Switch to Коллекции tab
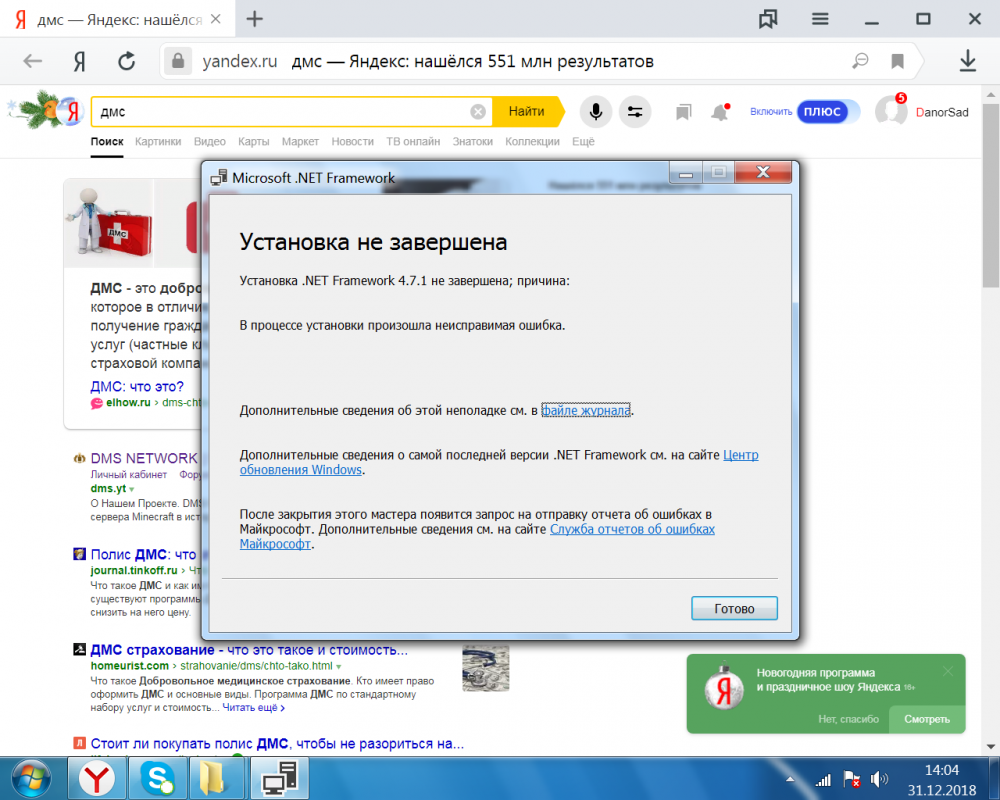Viewport: 1000px width, 800px height. [x=533, y=142]
